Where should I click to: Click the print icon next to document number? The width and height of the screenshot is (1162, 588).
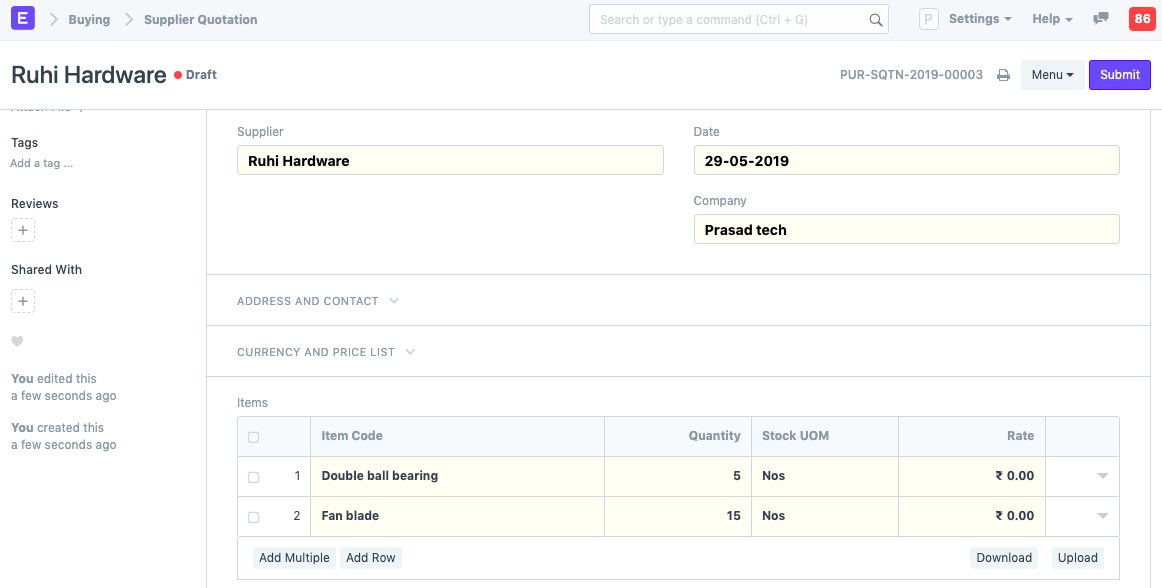(1003, 75)
